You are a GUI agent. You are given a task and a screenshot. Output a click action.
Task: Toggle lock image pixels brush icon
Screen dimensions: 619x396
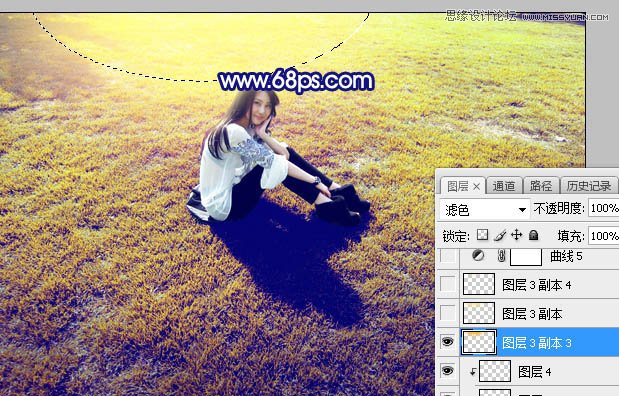coord(500,236)
